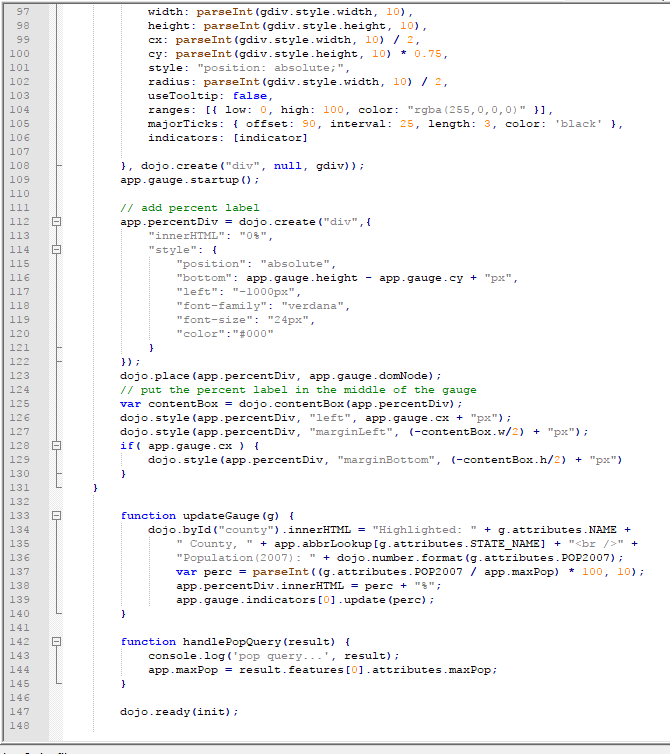Click '0.75' number on line 100
The image size is (670, 754).
(x=428, y=54)
